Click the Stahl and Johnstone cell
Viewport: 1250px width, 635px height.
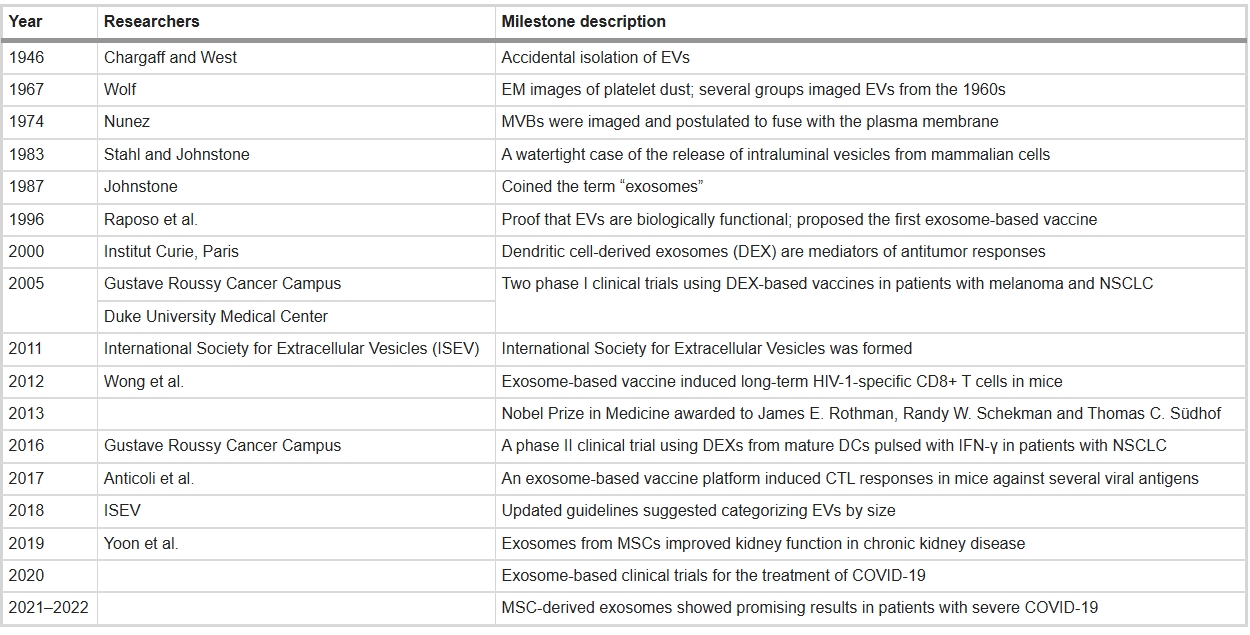pyautogui.click(x=177, y=154)
